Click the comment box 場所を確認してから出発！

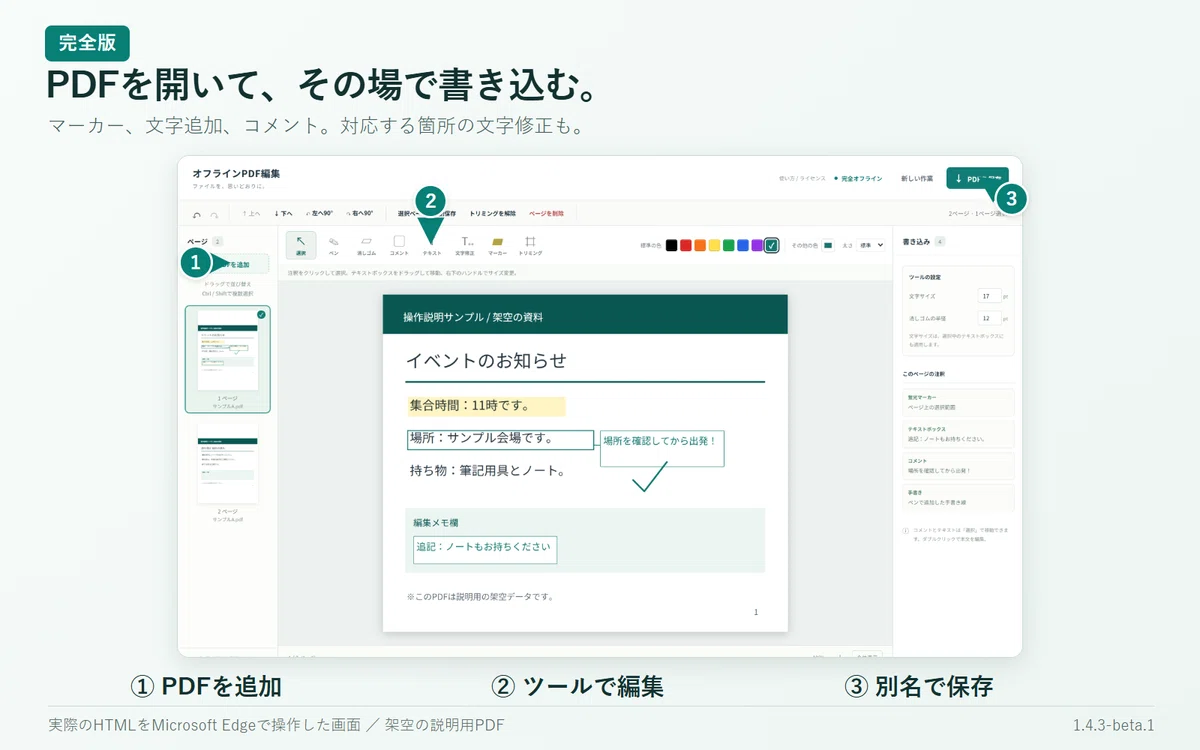tap(662, 449)
